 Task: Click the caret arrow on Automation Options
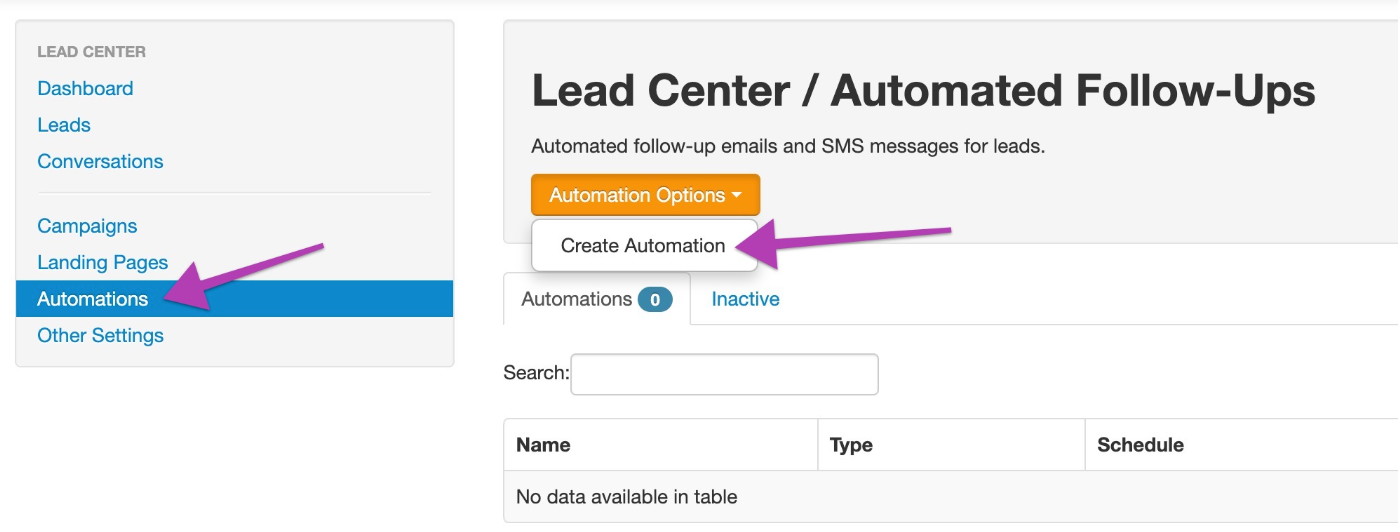(x=736, y=196)
